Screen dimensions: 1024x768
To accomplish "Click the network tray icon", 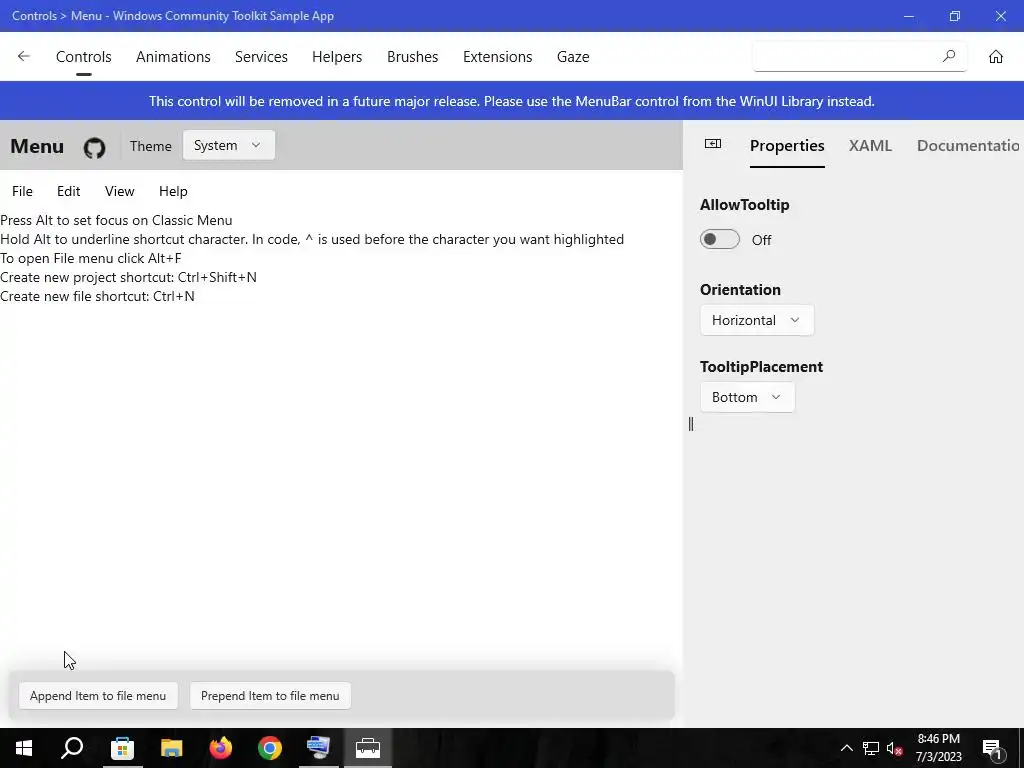I will click(x=871, y=748).
